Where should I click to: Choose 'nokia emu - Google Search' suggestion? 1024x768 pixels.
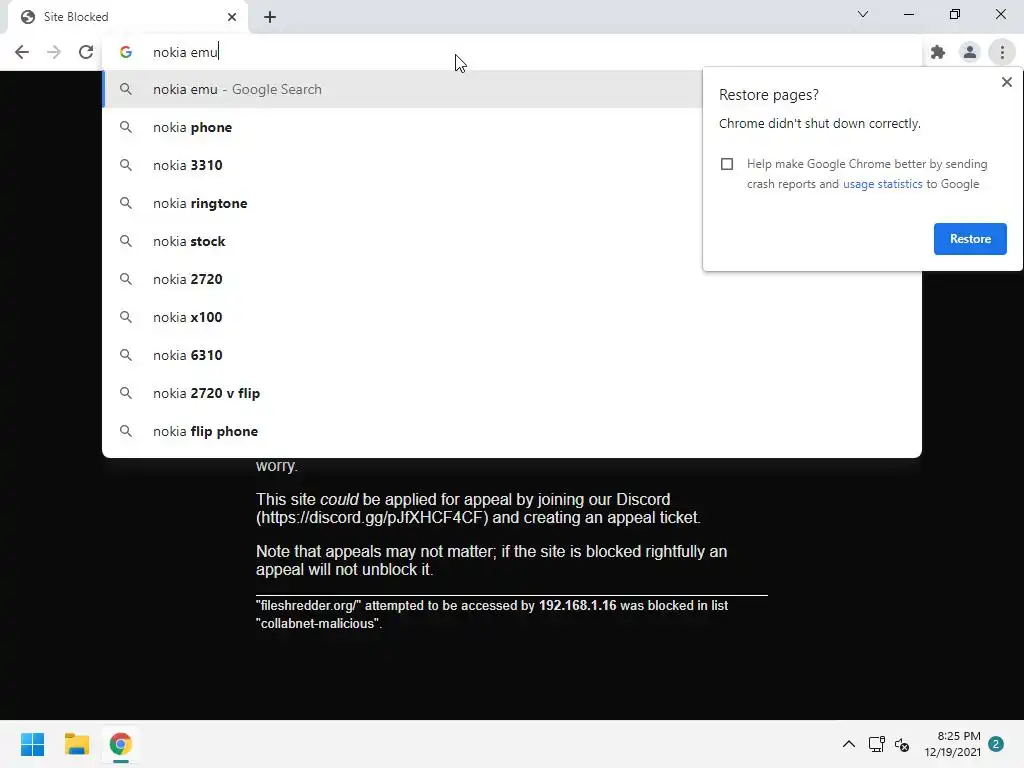[402, 89]
